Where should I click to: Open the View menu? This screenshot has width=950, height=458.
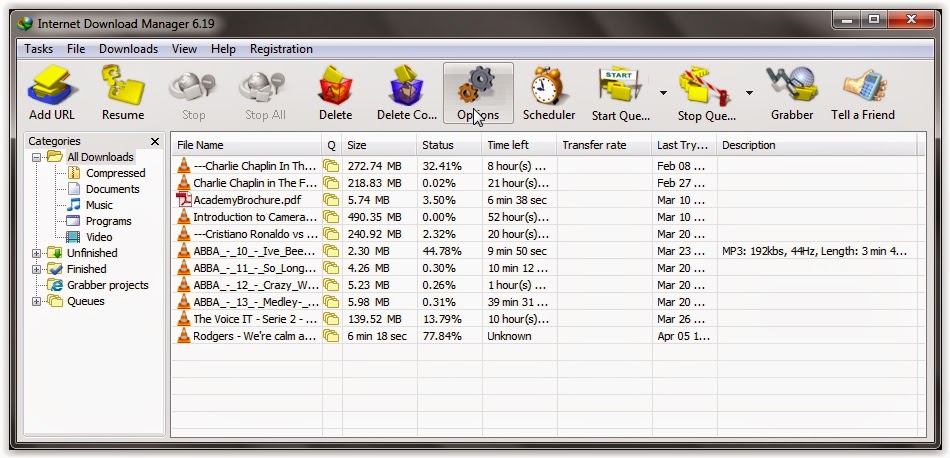click(184, 49)
